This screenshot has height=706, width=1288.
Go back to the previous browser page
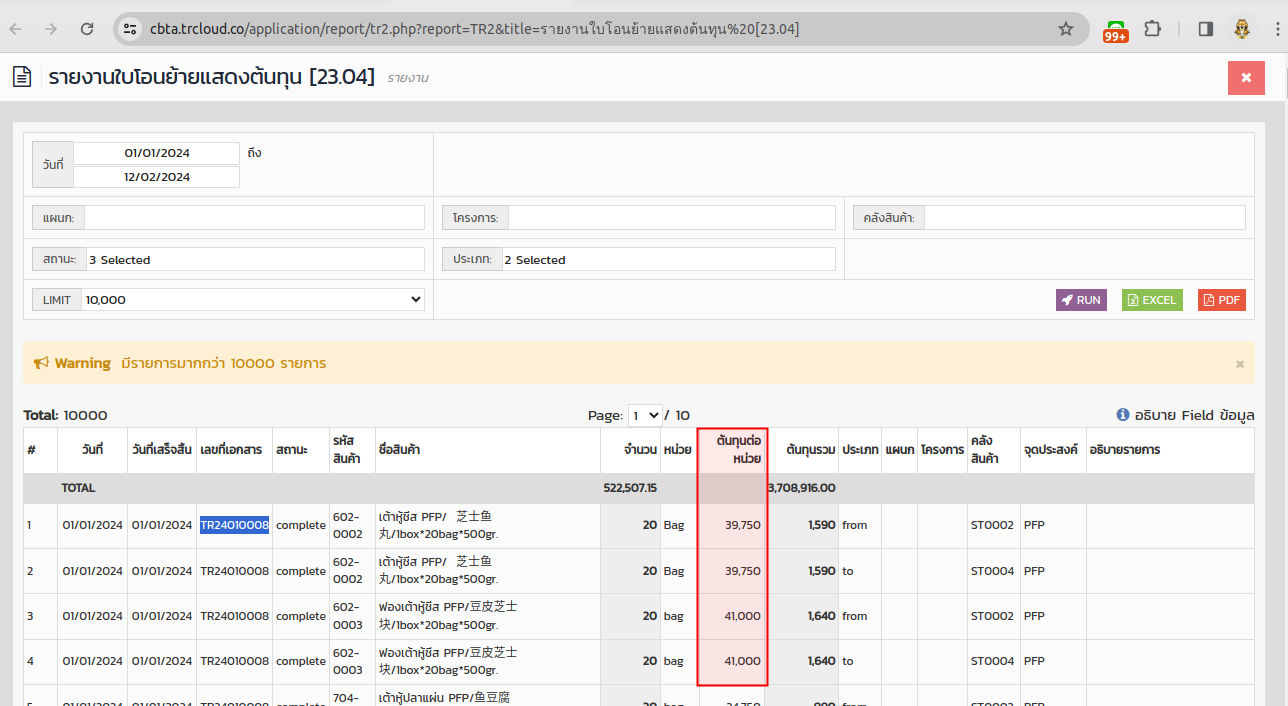(x=16, y=29)
